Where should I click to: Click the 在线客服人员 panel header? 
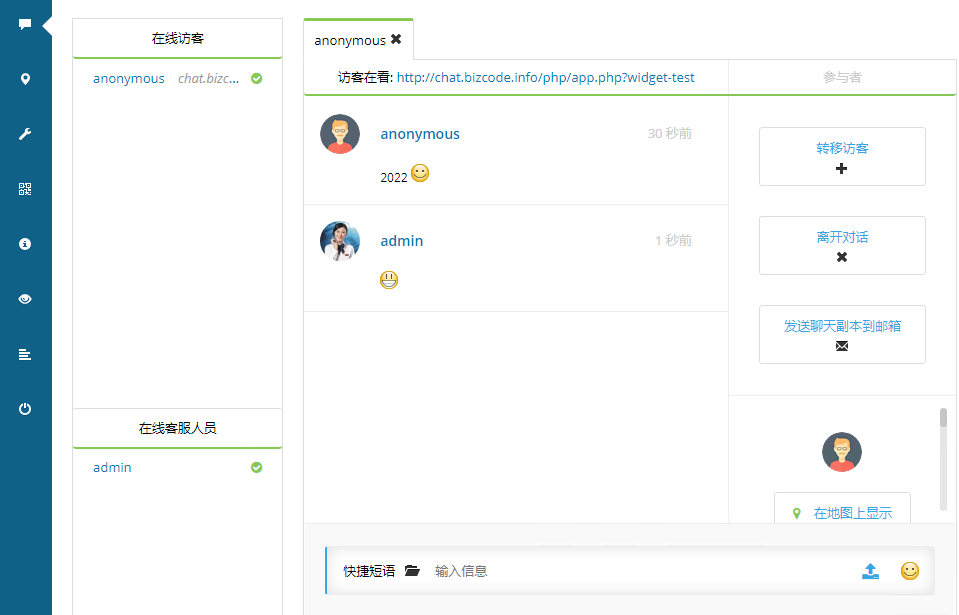[x=177, y=428]
